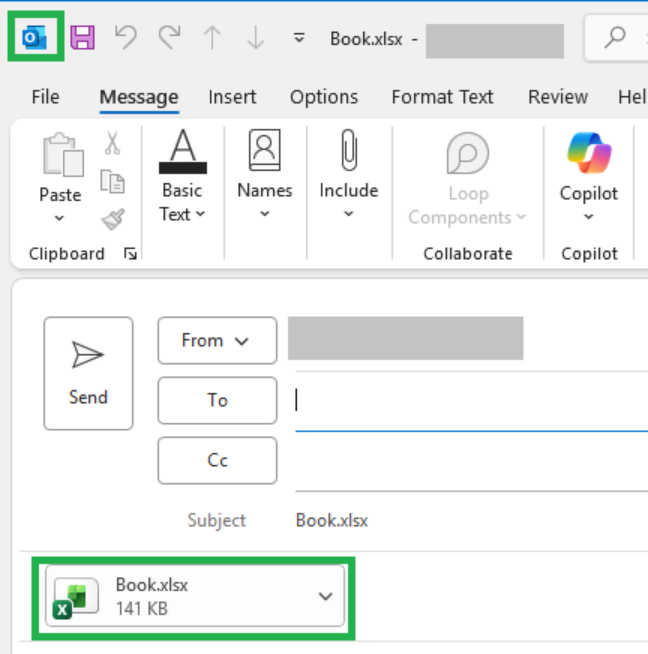Open the Review tab
Image resolution: width=648 pixels, height=654 pixels.
558,97
